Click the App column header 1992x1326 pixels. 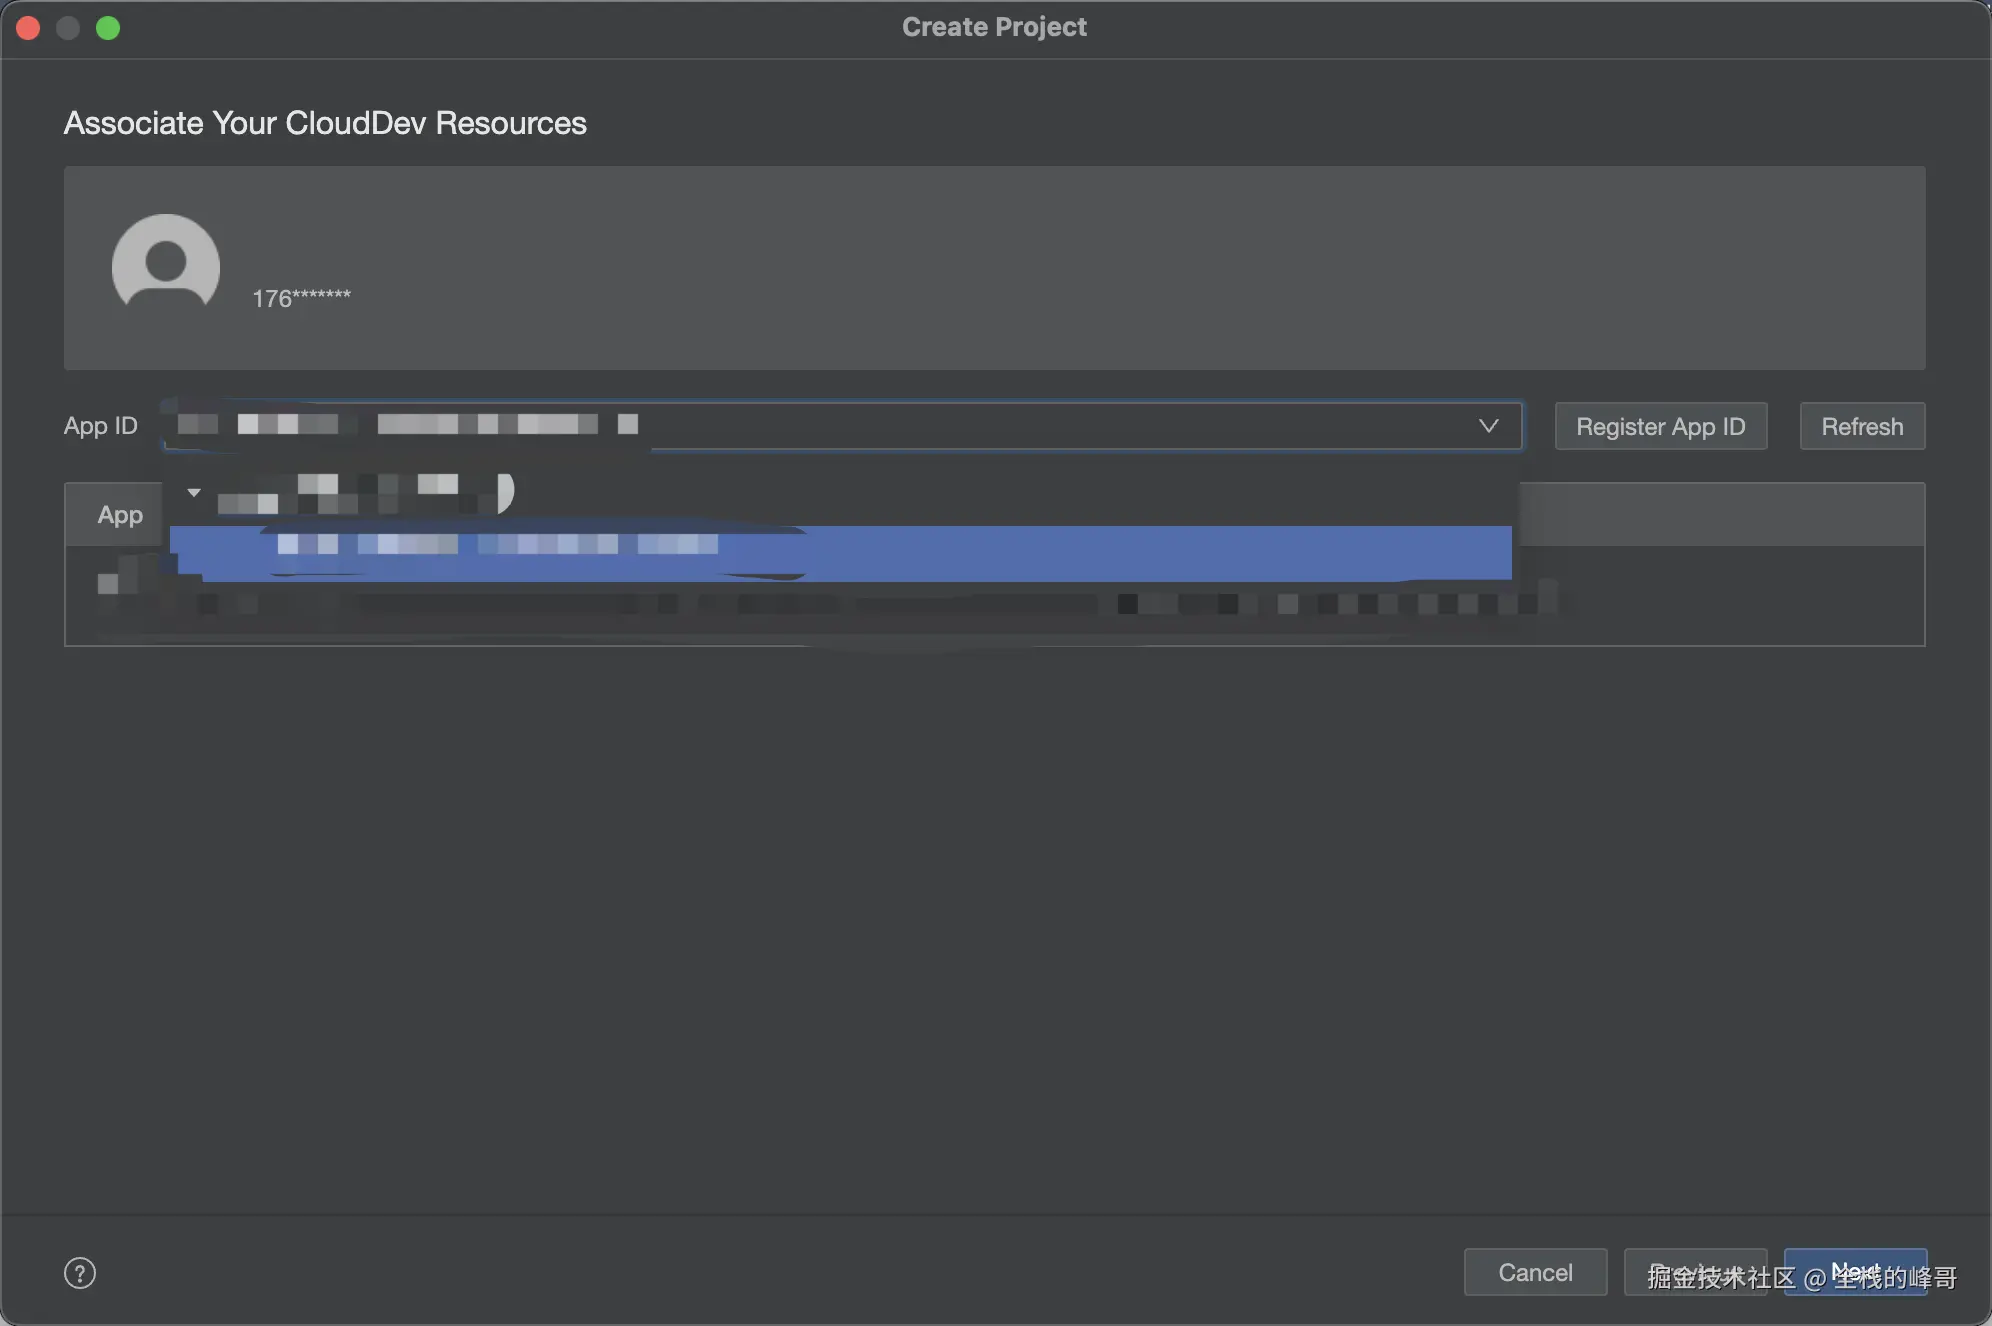(x=120, y=515)
